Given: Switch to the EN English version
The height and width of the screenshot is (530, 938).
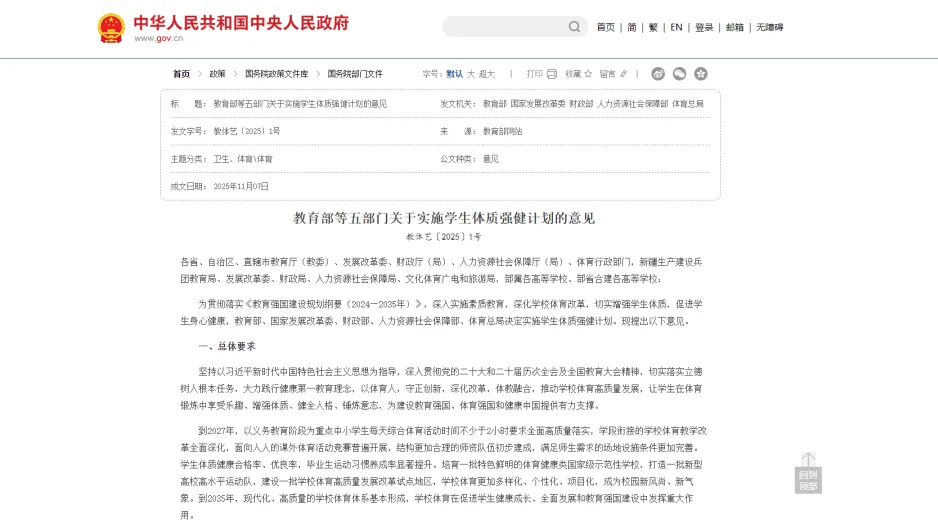Looking at the screenshot, I should pos(676,28).
